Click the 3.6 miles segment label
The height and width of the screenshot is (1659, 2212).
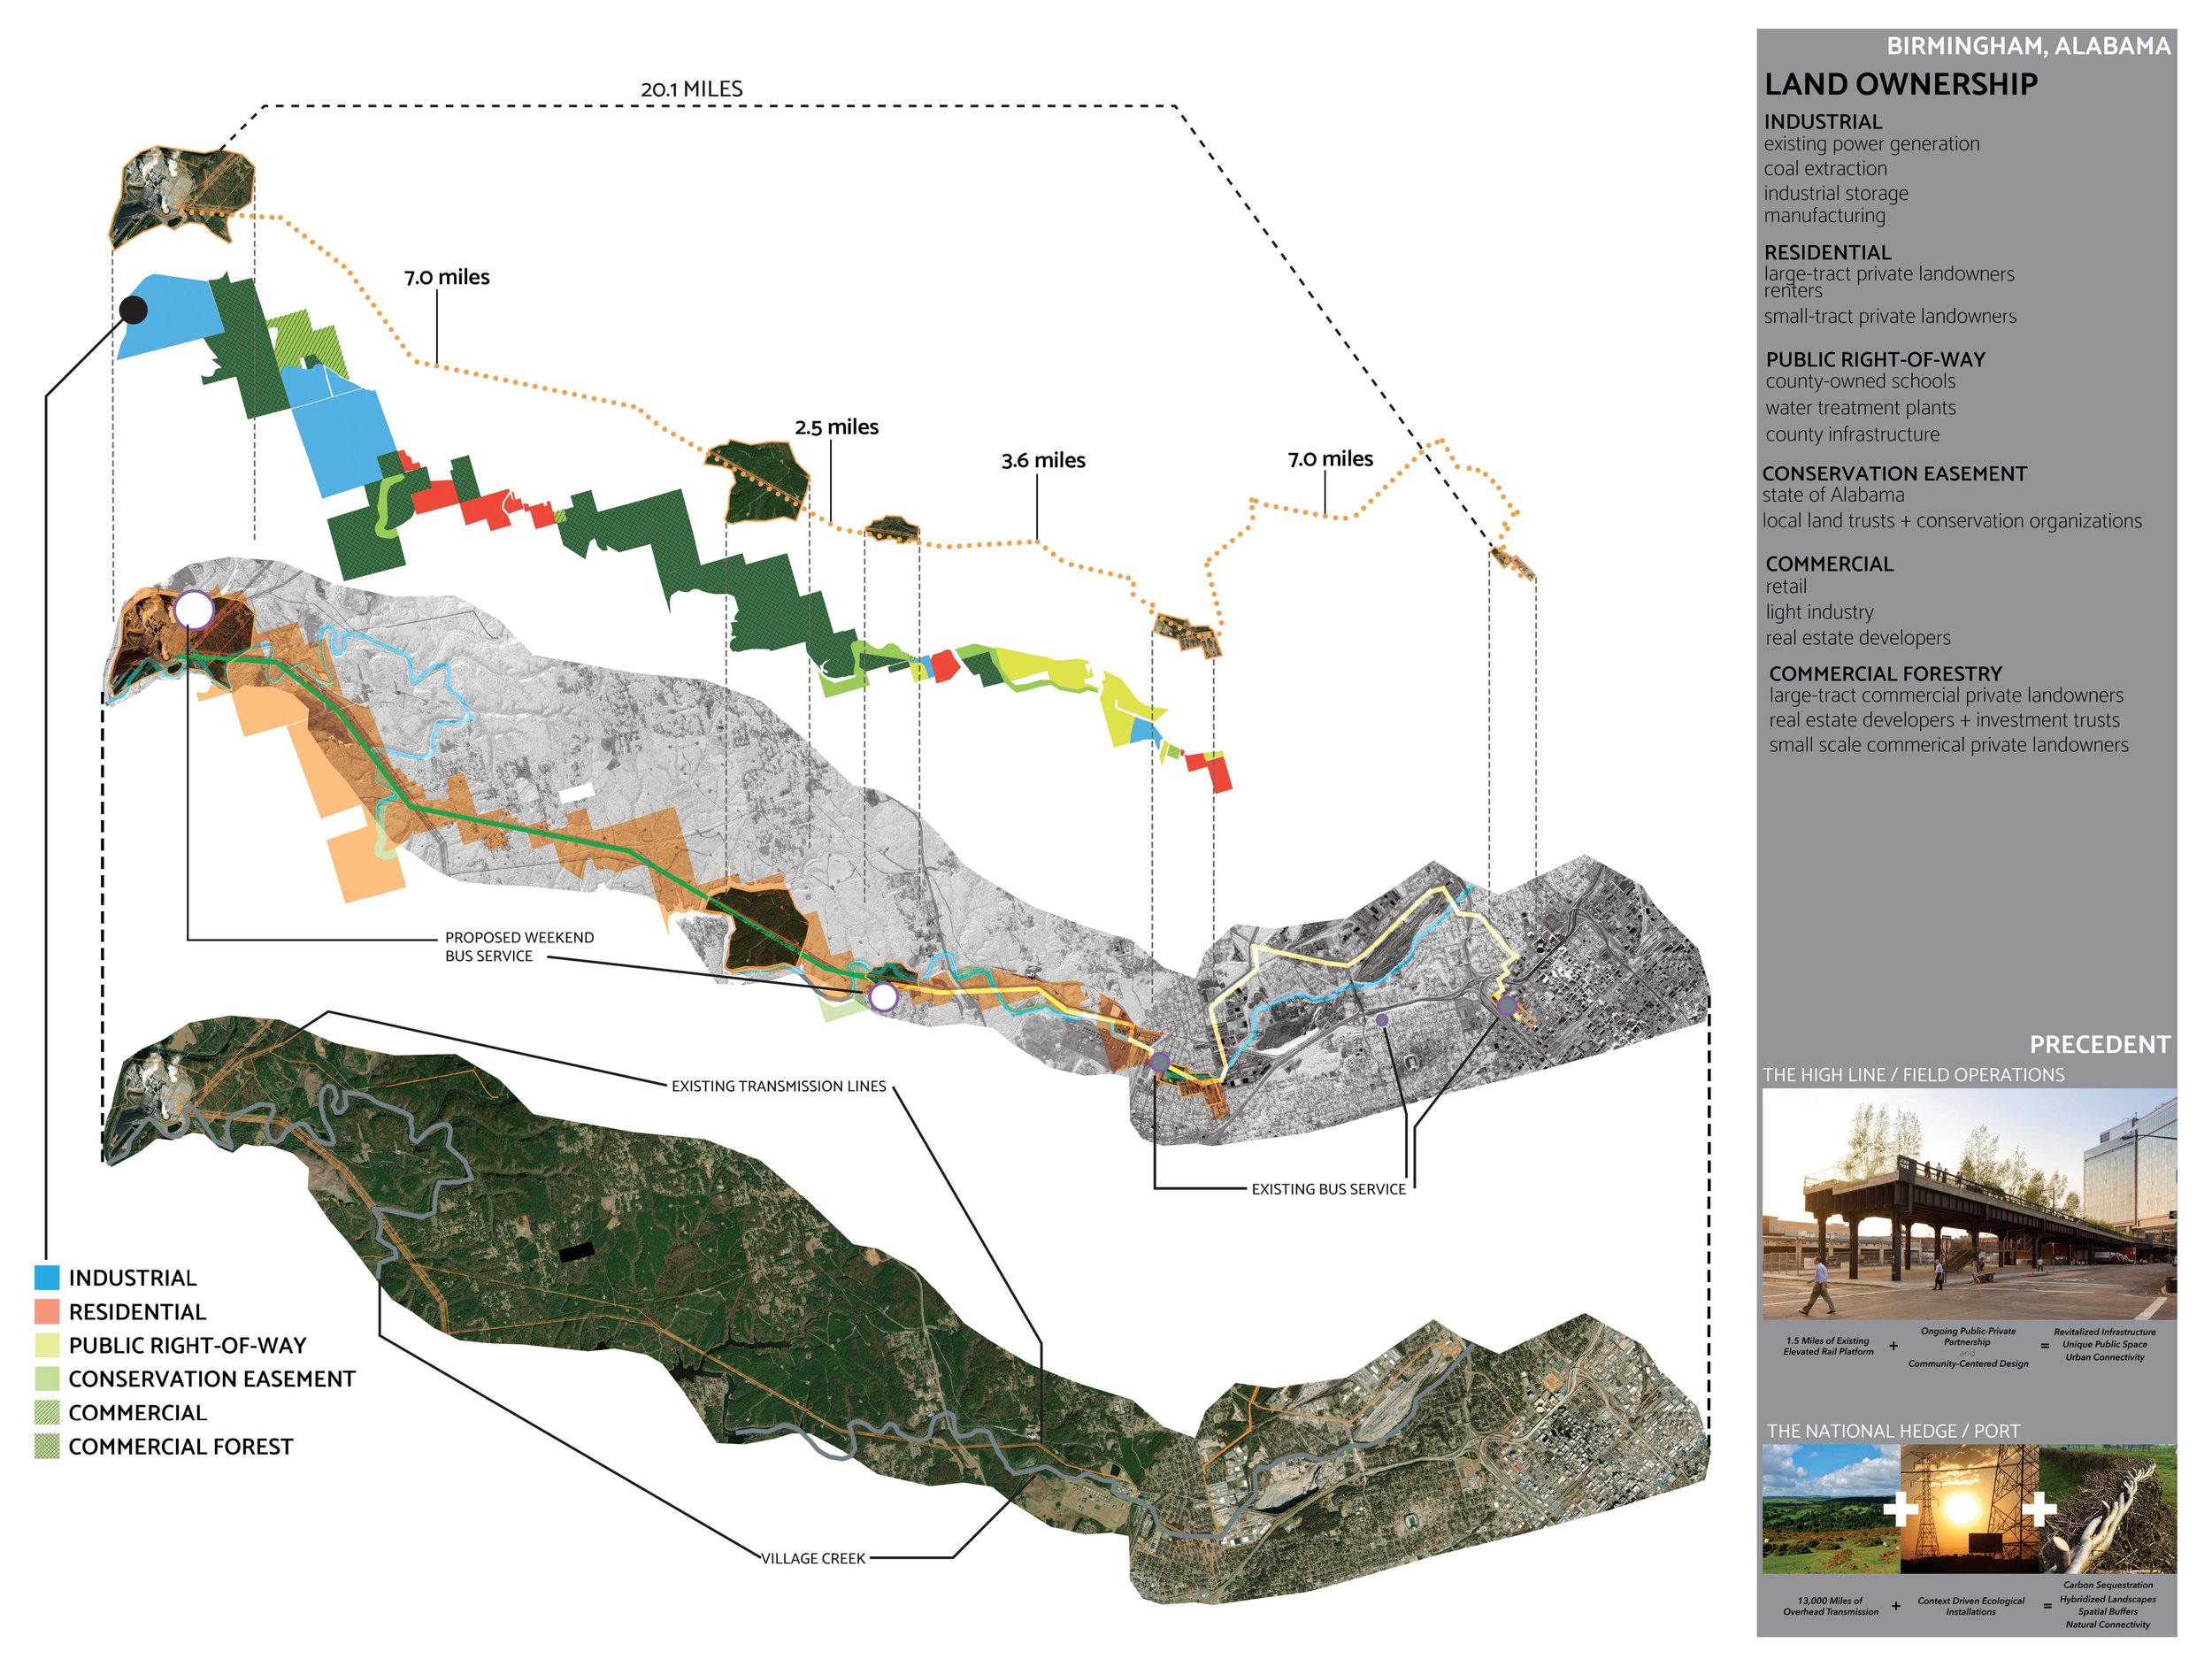point(1043,460)
